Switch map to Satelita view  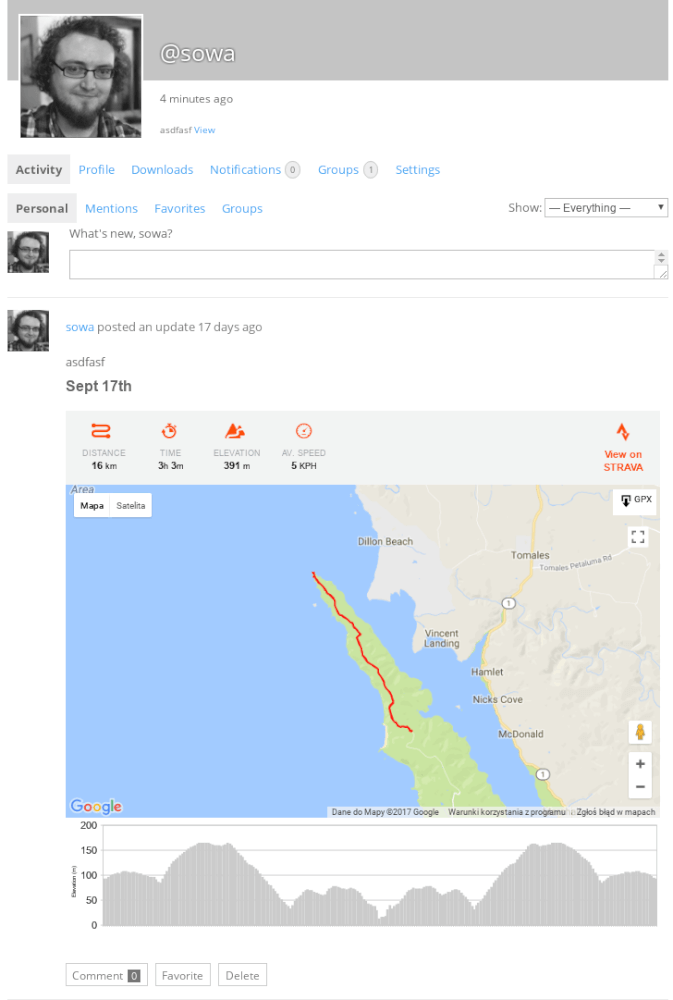click(x=131, y=506)
